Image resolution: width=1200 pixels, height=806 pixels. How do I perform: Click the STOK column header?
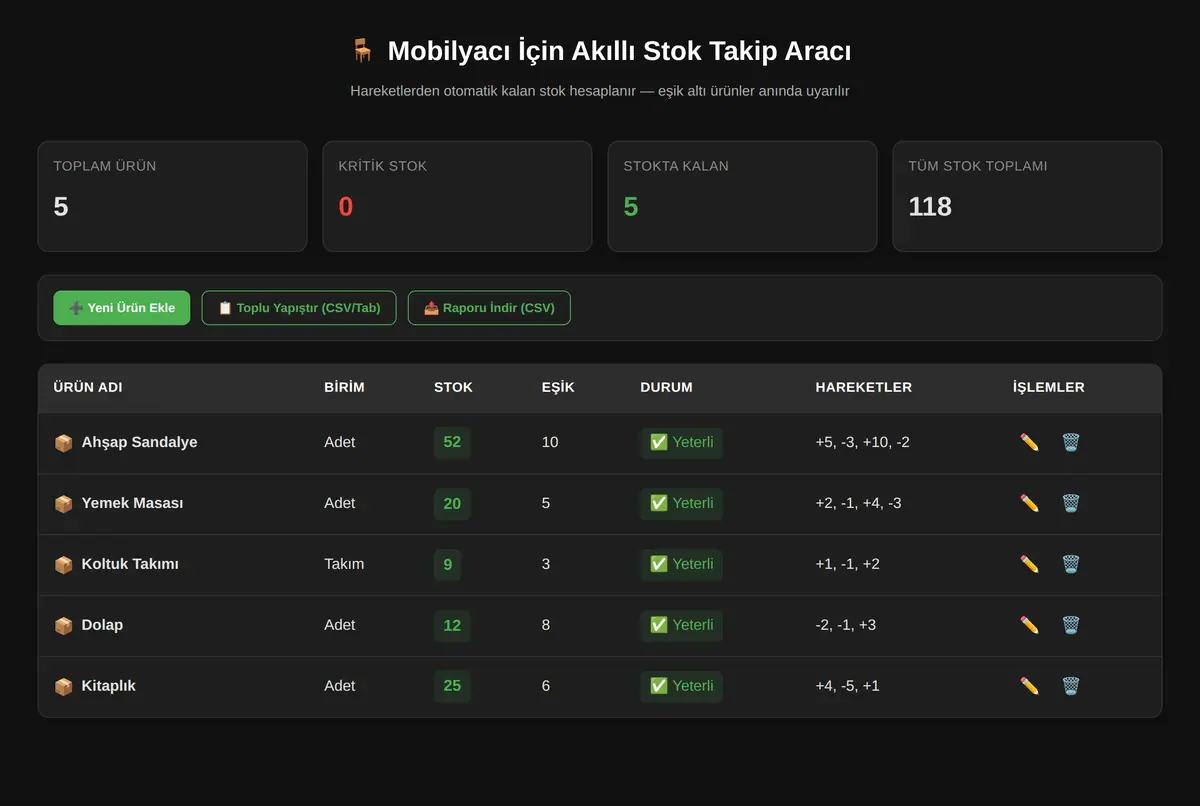[453, 387]
